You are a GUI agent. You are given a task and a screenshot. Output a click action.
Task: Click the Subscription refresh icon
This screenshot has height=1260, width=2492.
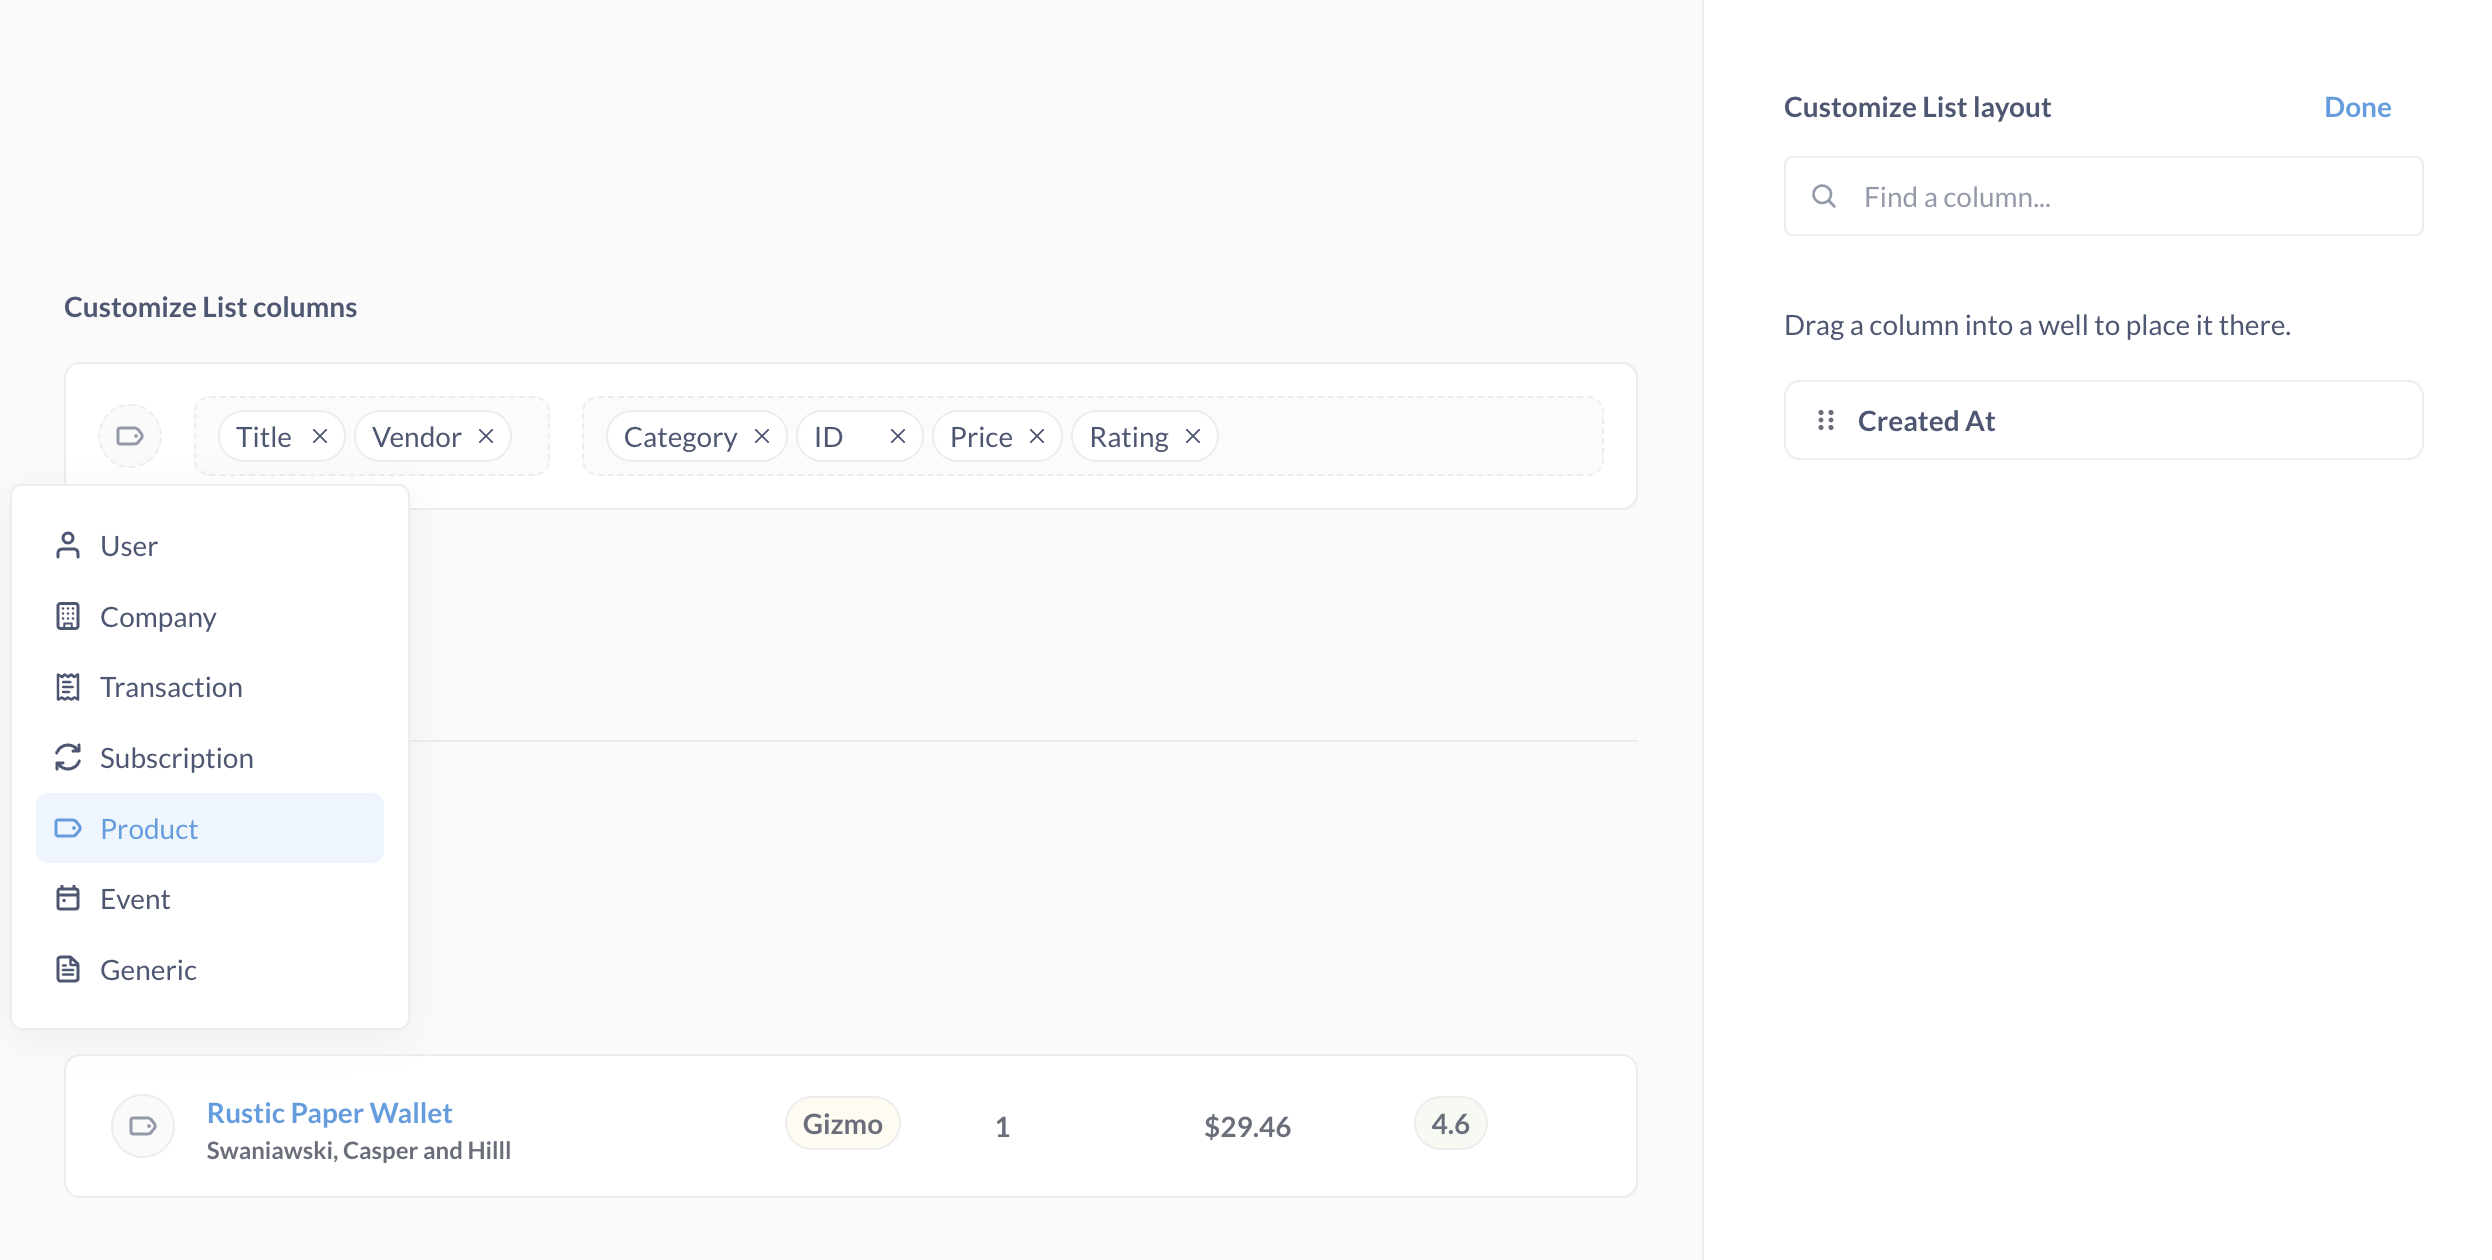coord(68,758)
